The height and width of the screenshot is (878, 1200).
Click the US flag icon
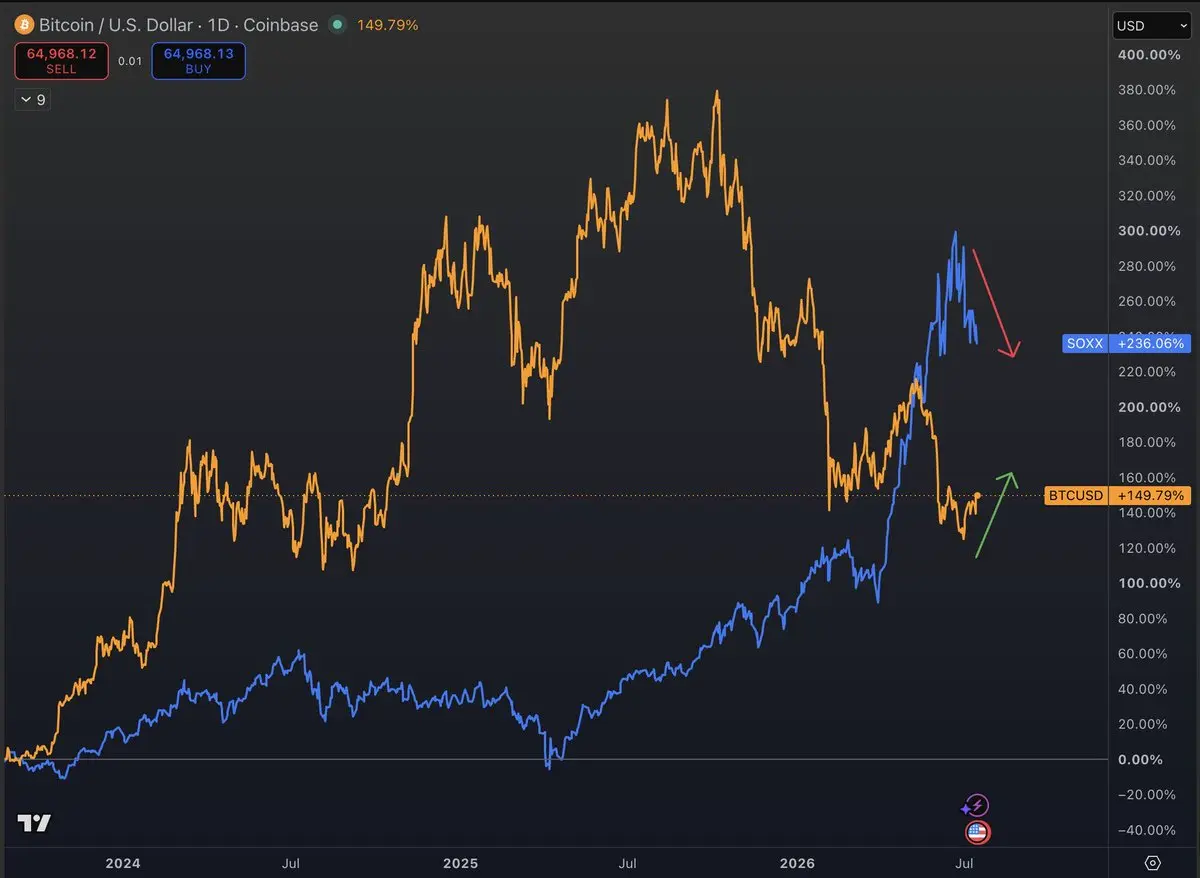(977, 832)
